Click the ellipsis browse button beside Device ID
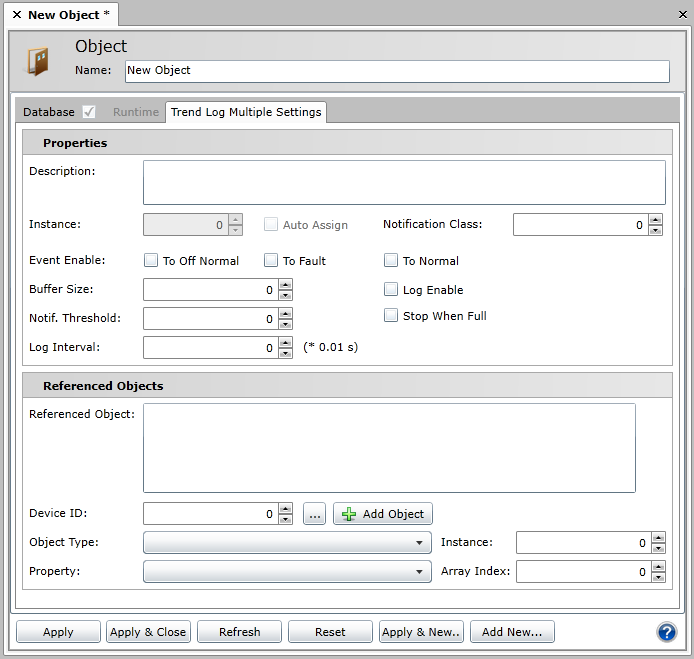 point(314,514)
